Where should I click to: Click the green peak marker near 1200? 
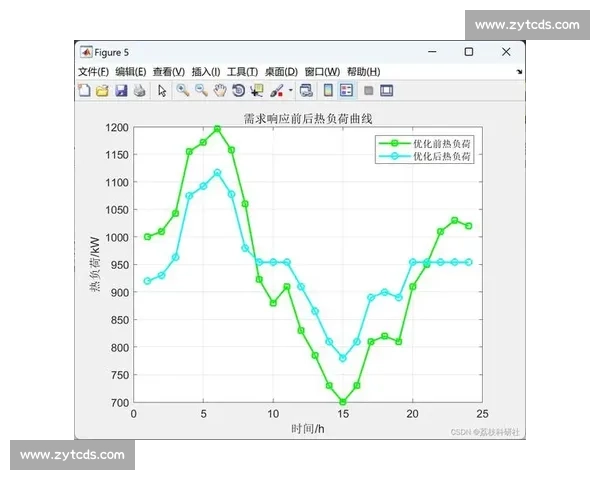point(217,129)
